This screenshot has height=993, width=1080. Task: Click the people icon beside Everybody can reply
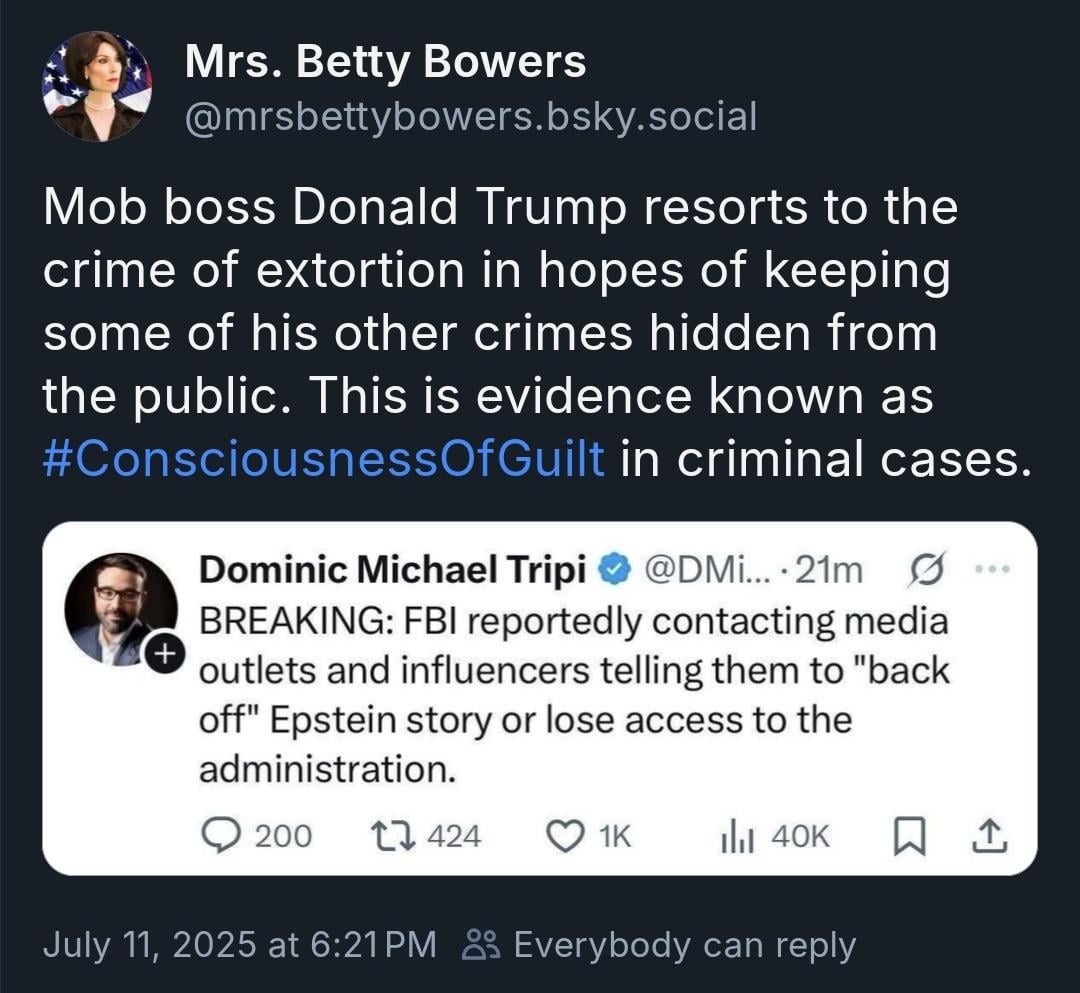tap(483, 945)
